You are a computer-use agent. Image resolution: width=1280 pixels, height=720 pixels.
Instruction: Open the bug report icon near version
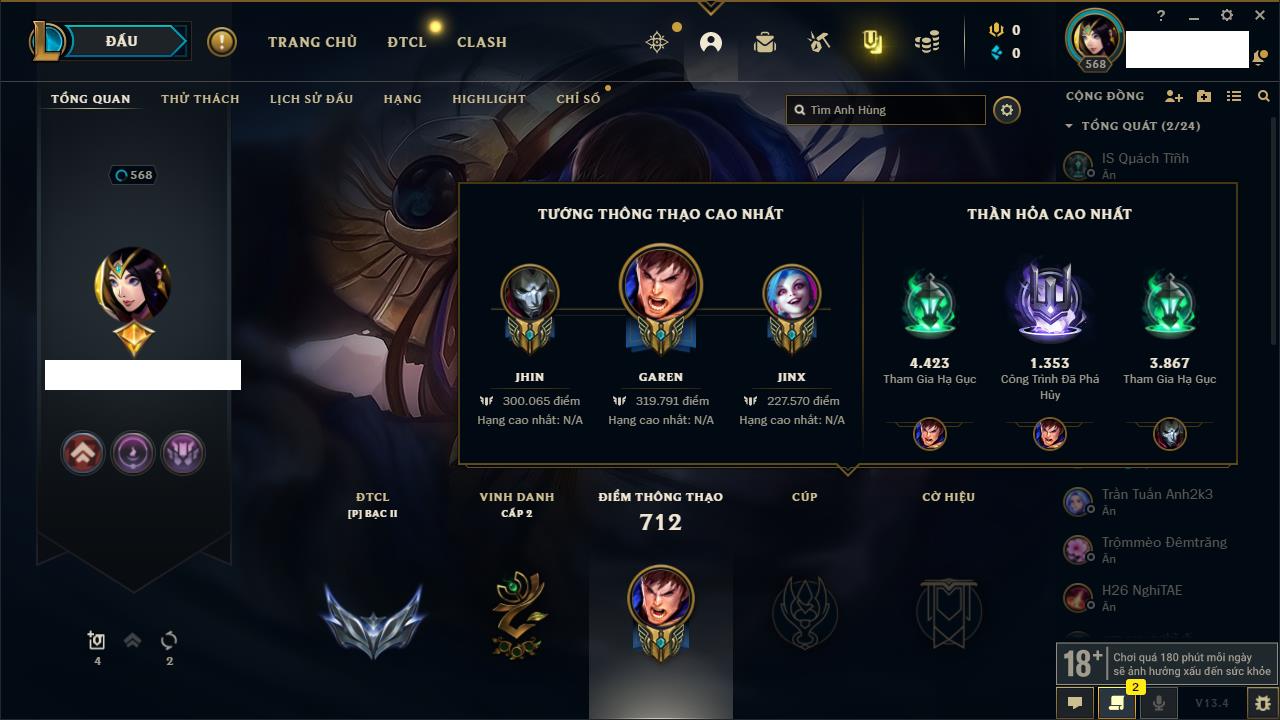1263,703
